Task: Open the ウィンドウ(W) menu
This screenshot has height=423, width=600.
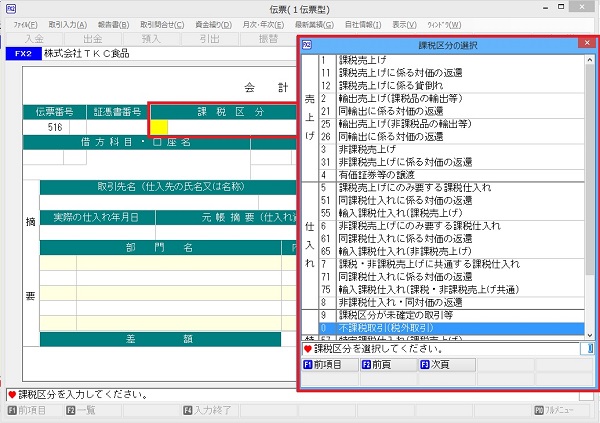Action: pyautogui.click(x=444, y=25)
